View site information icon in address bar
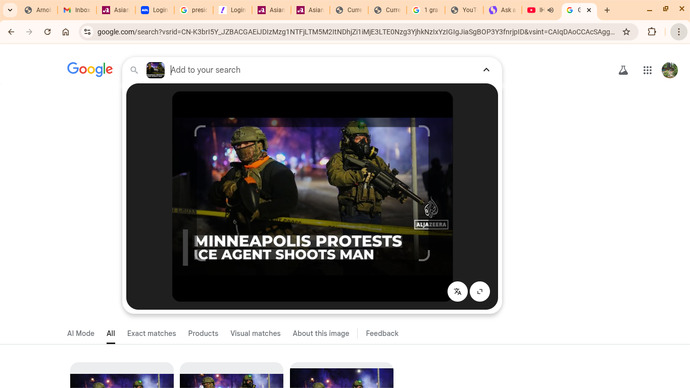Image resolution: width=690 pixels, height=388 pixels. (x=87, y=32)
